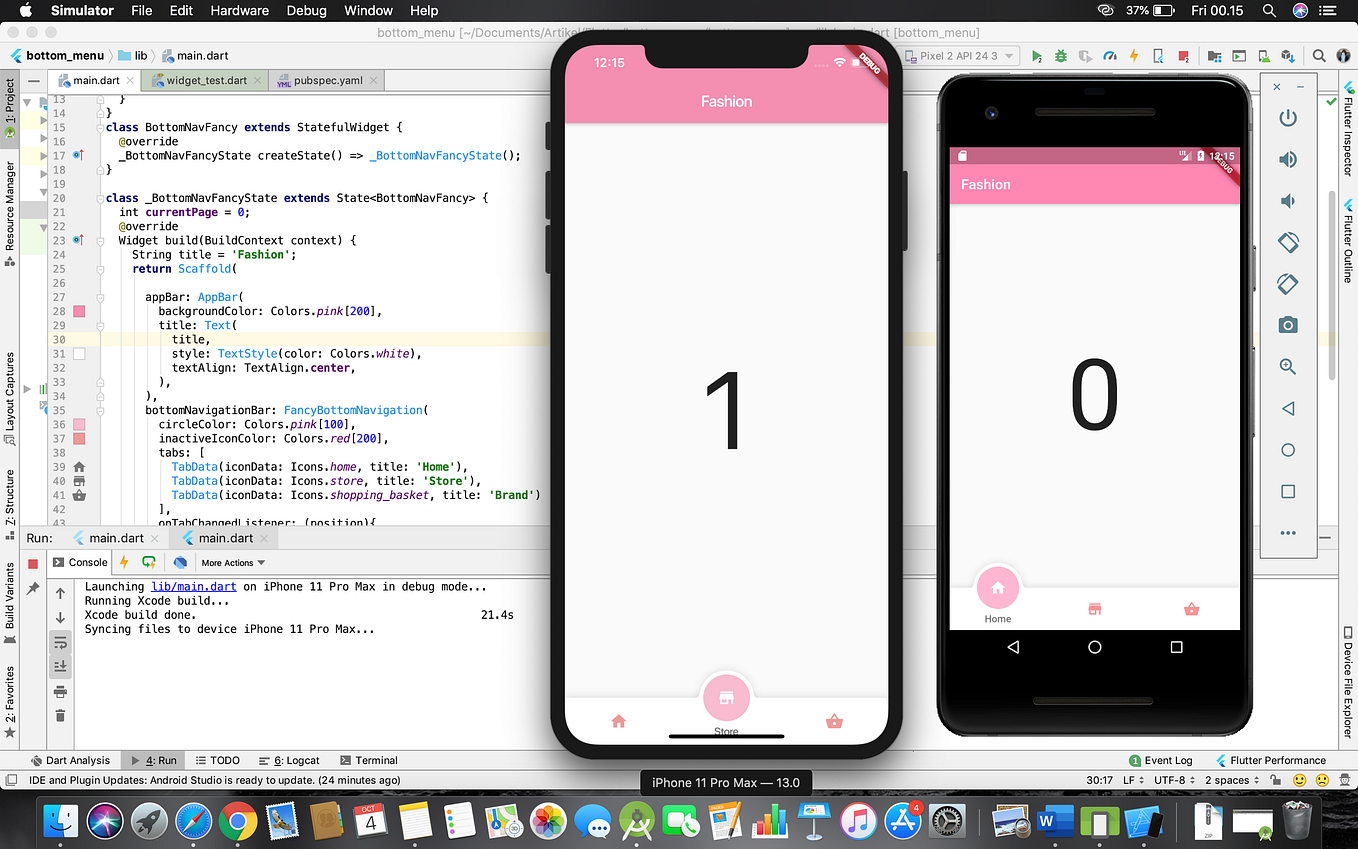Open the Pixel 2 API 24 device dropdown
The image size is (1358, 849).
pos(958,57)
